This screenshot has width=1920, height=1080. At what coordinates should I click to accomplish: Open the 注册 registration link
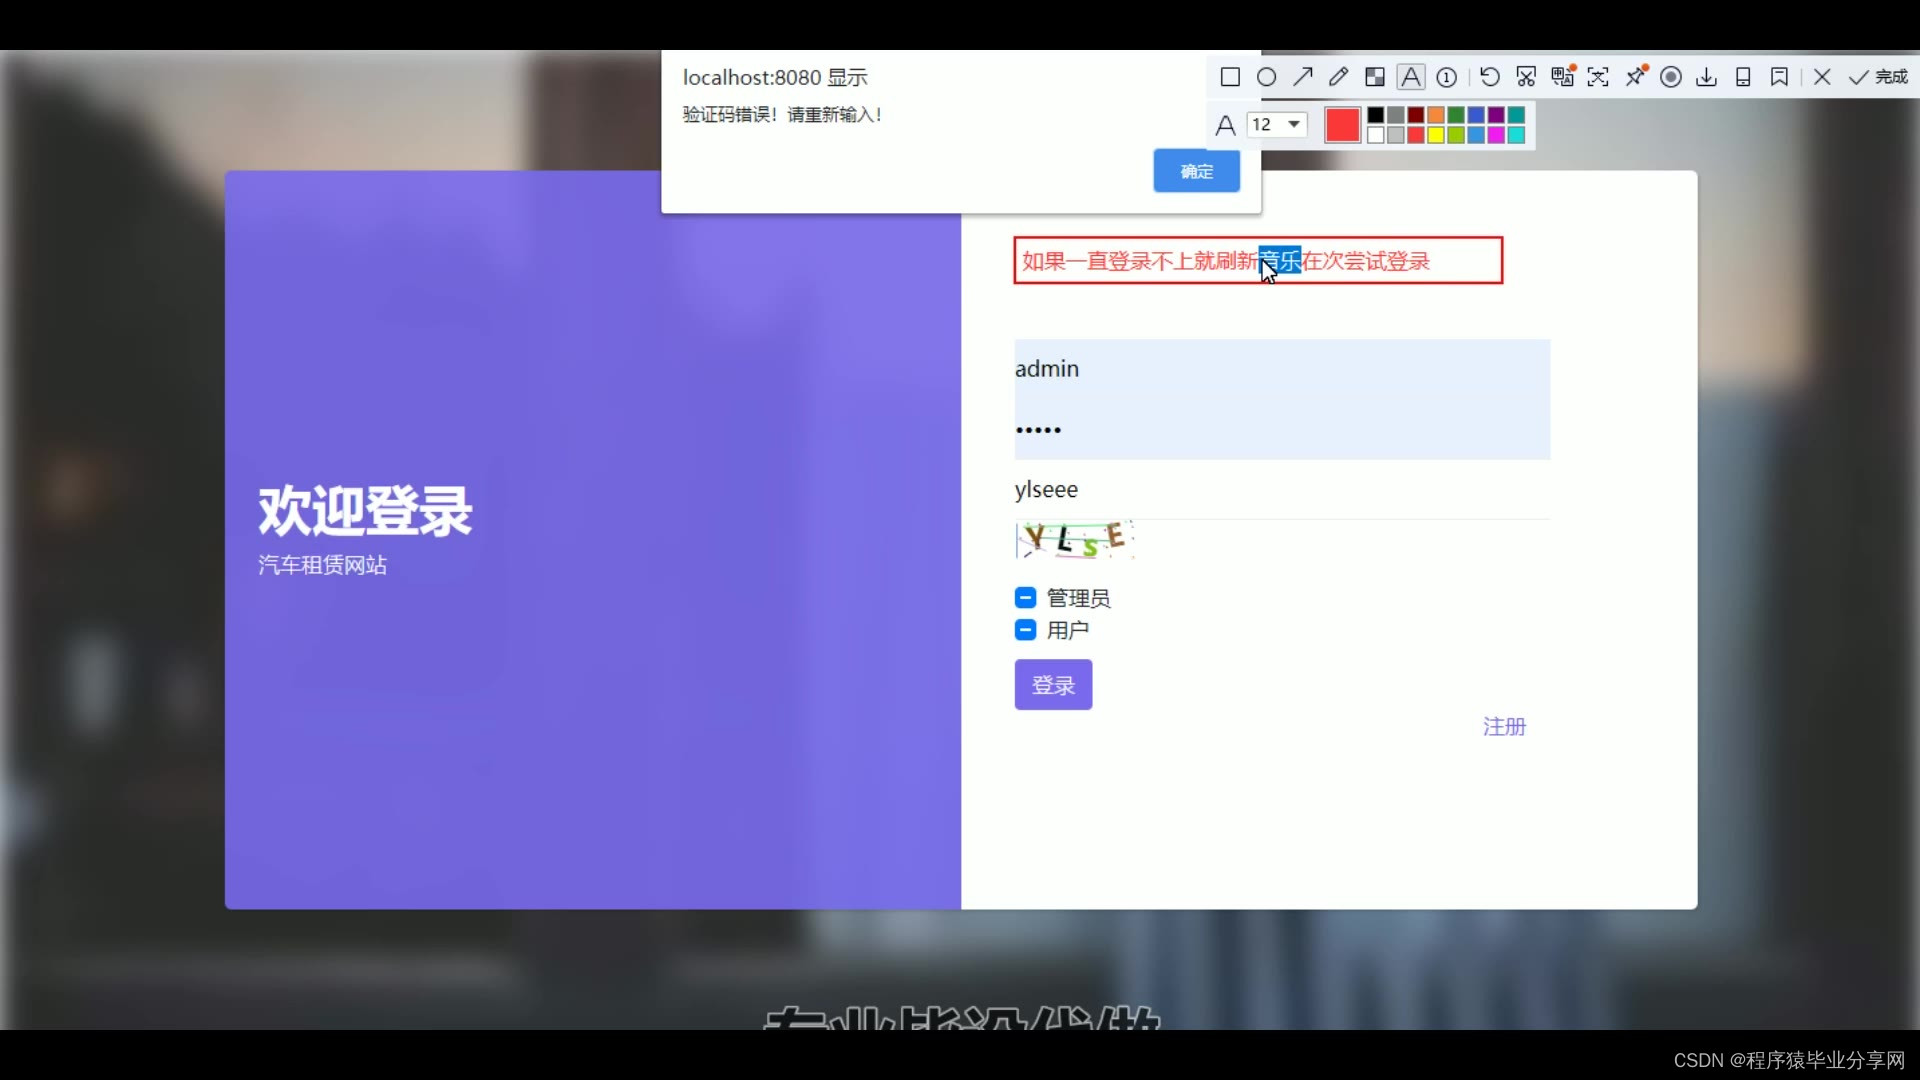click(x=1504, y=727)
